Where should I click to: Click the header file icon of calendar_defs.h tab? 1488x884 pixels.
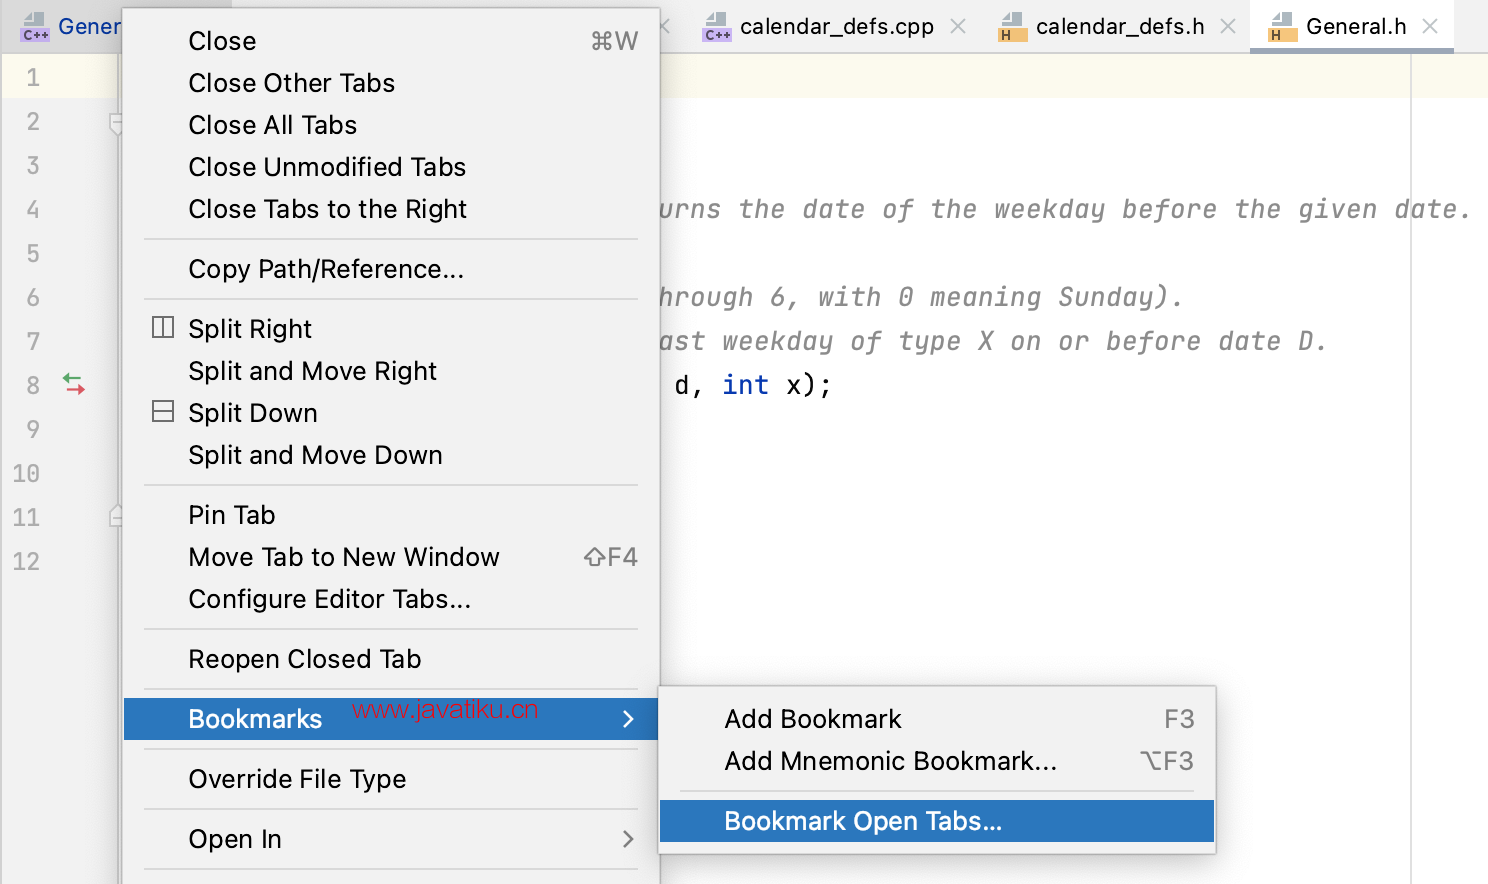click(x=1011, y=27)
